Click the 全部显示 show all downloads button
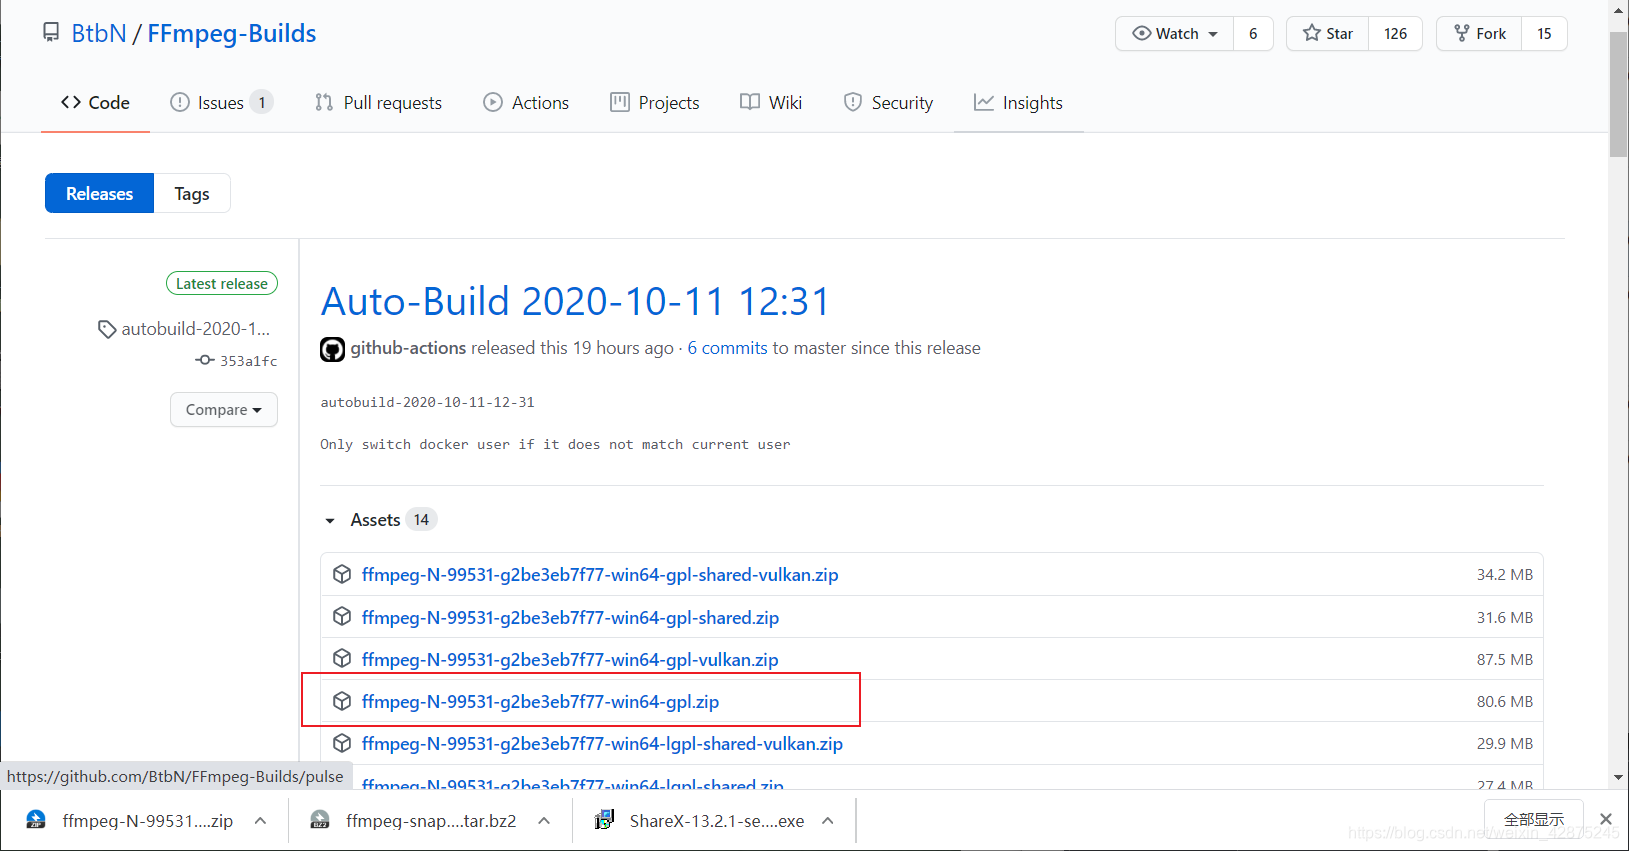The image size is (1629, 851). tap(1534, 820)
